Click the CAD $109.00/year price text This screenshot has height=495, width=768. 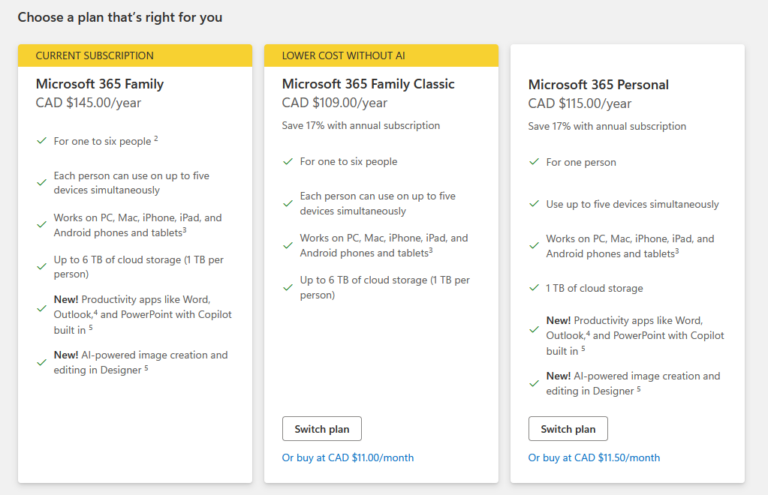(x=334, y=103)
